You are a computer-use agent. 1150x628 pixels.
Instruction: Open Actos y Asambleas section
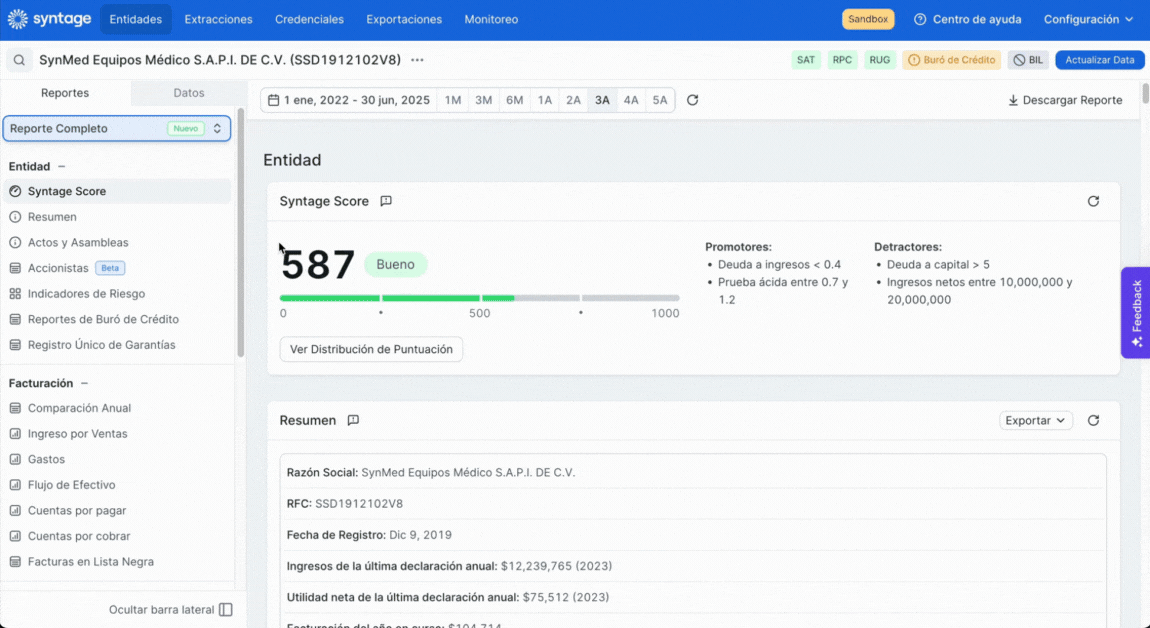(x=117, y=242)
